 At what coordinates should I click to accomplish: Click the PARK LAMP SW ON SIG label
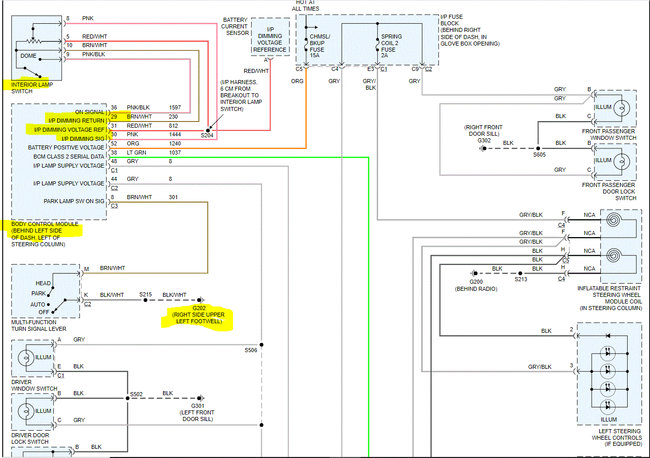pyautogui.click(x=74, y=201)
